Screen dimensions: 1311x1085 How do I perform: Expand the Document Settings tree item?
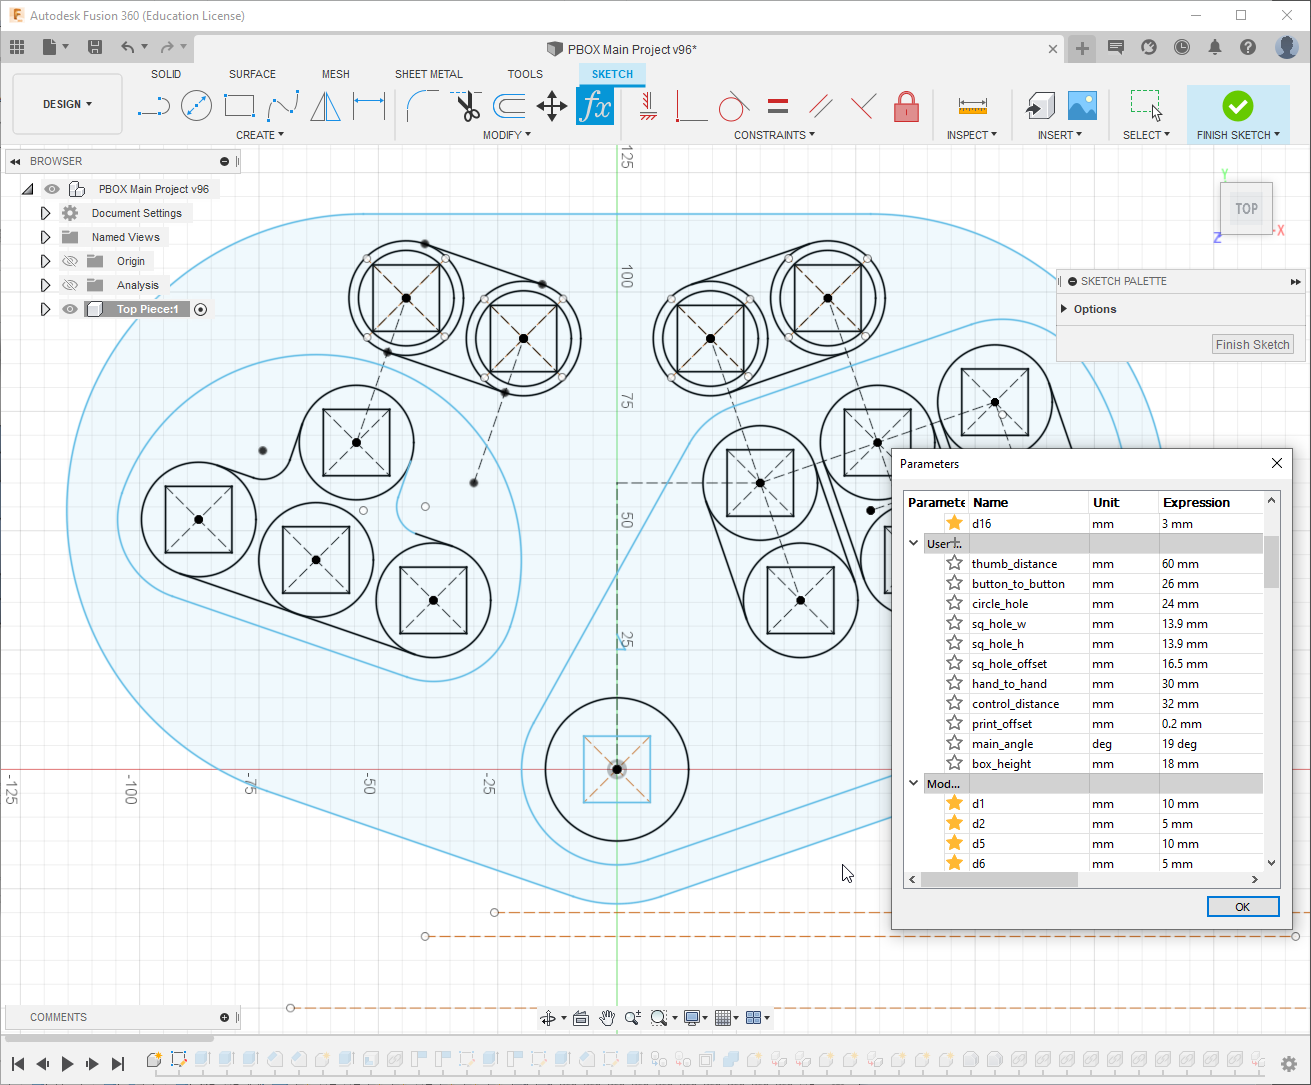point(45,212)
